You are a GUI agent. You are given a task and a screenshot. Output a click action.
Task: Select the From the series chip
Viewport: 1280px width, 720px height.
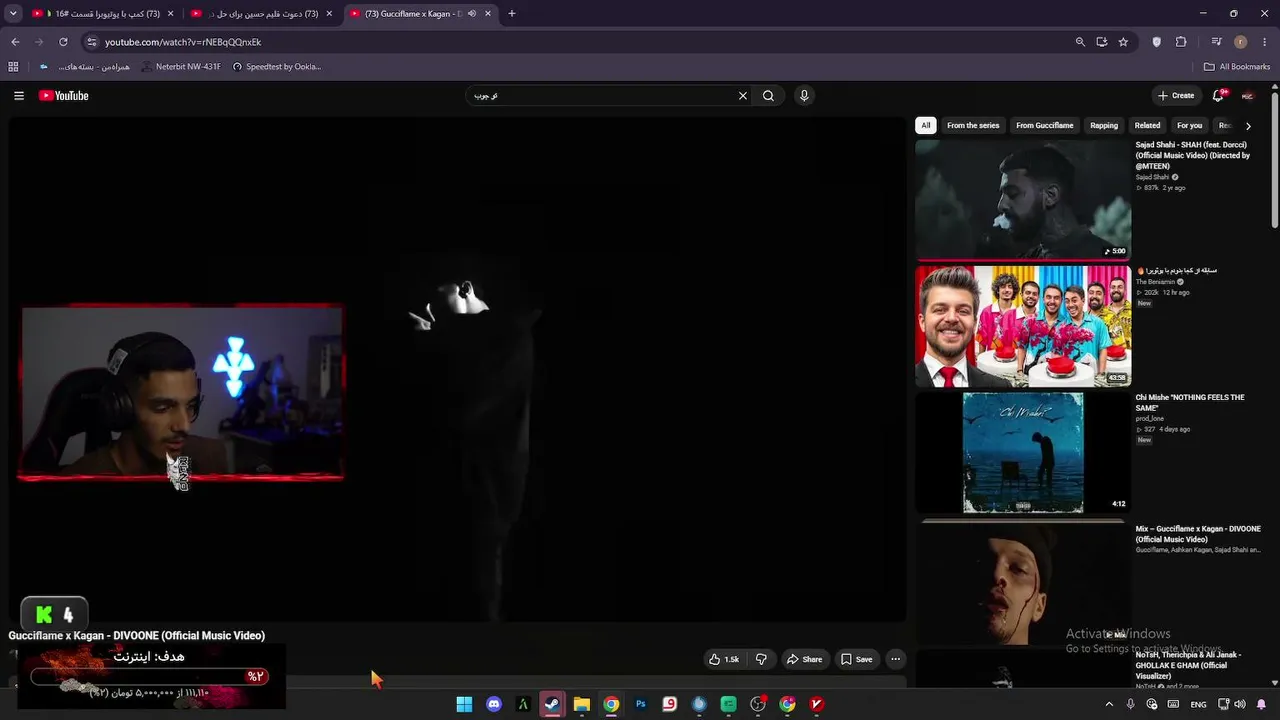pos(973,126)
